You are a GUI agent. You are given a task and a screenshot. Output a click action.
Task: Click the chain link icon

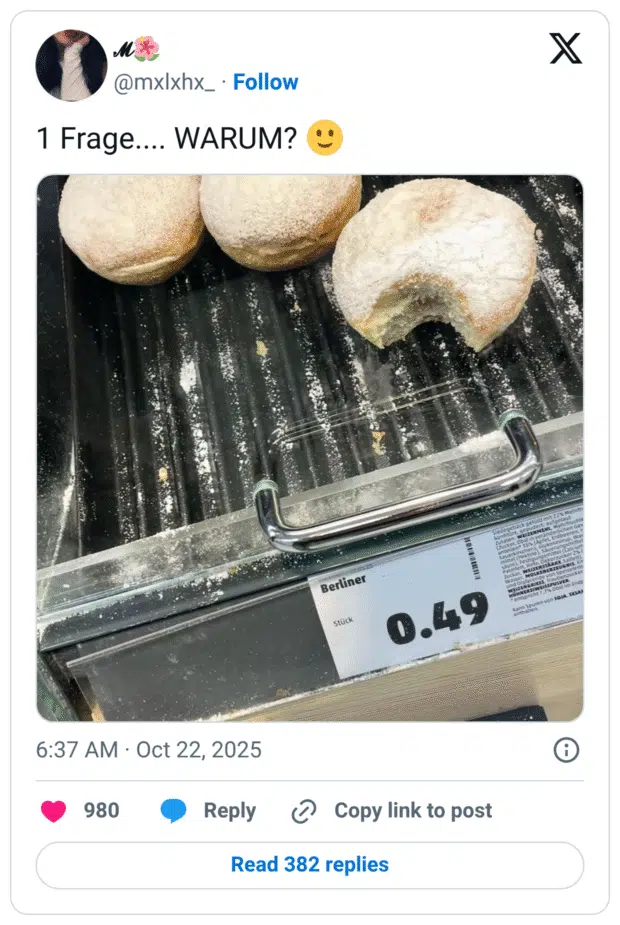(304, 811)
